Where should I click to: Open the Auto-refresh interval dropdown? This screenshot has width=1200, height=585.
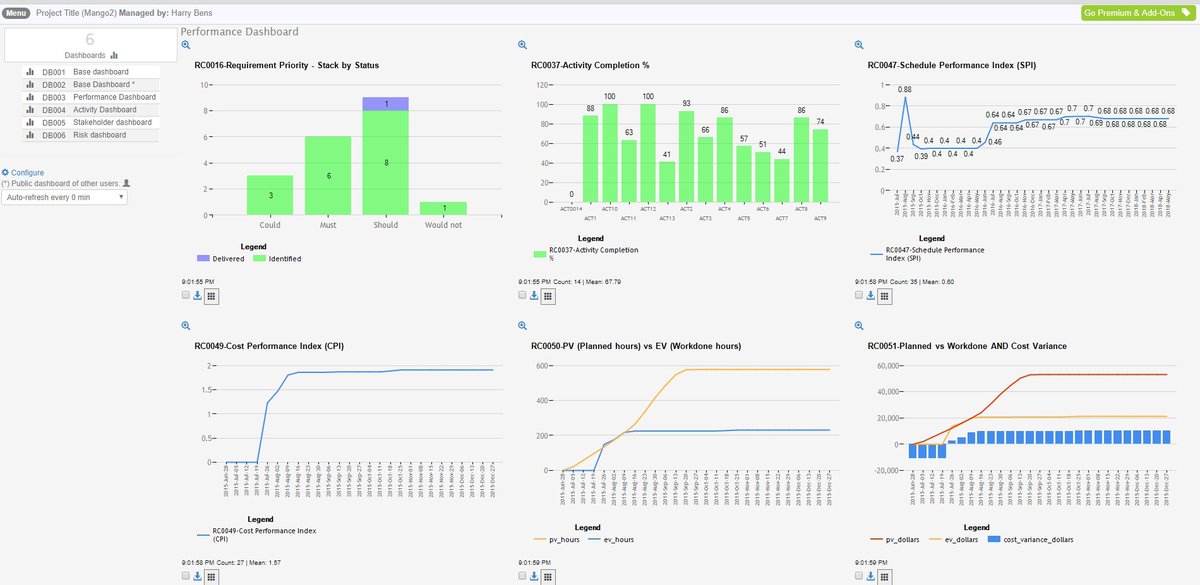[x=65, y=198]
